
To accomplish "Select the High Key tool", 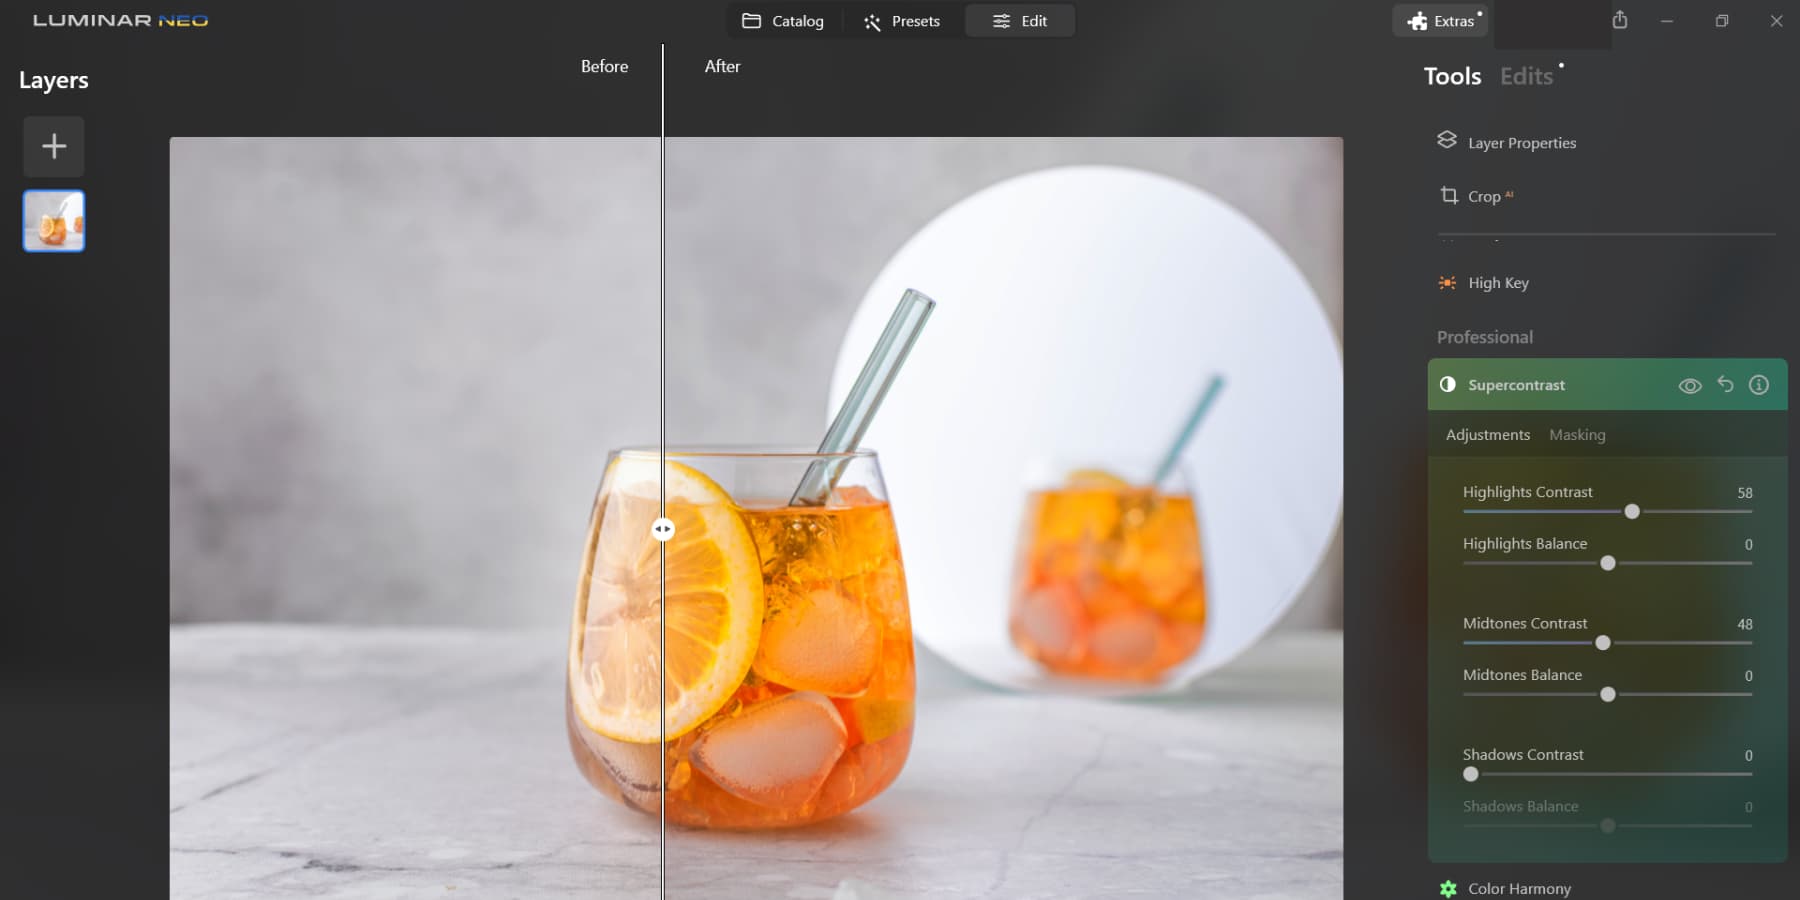I will coord(1497,283).
